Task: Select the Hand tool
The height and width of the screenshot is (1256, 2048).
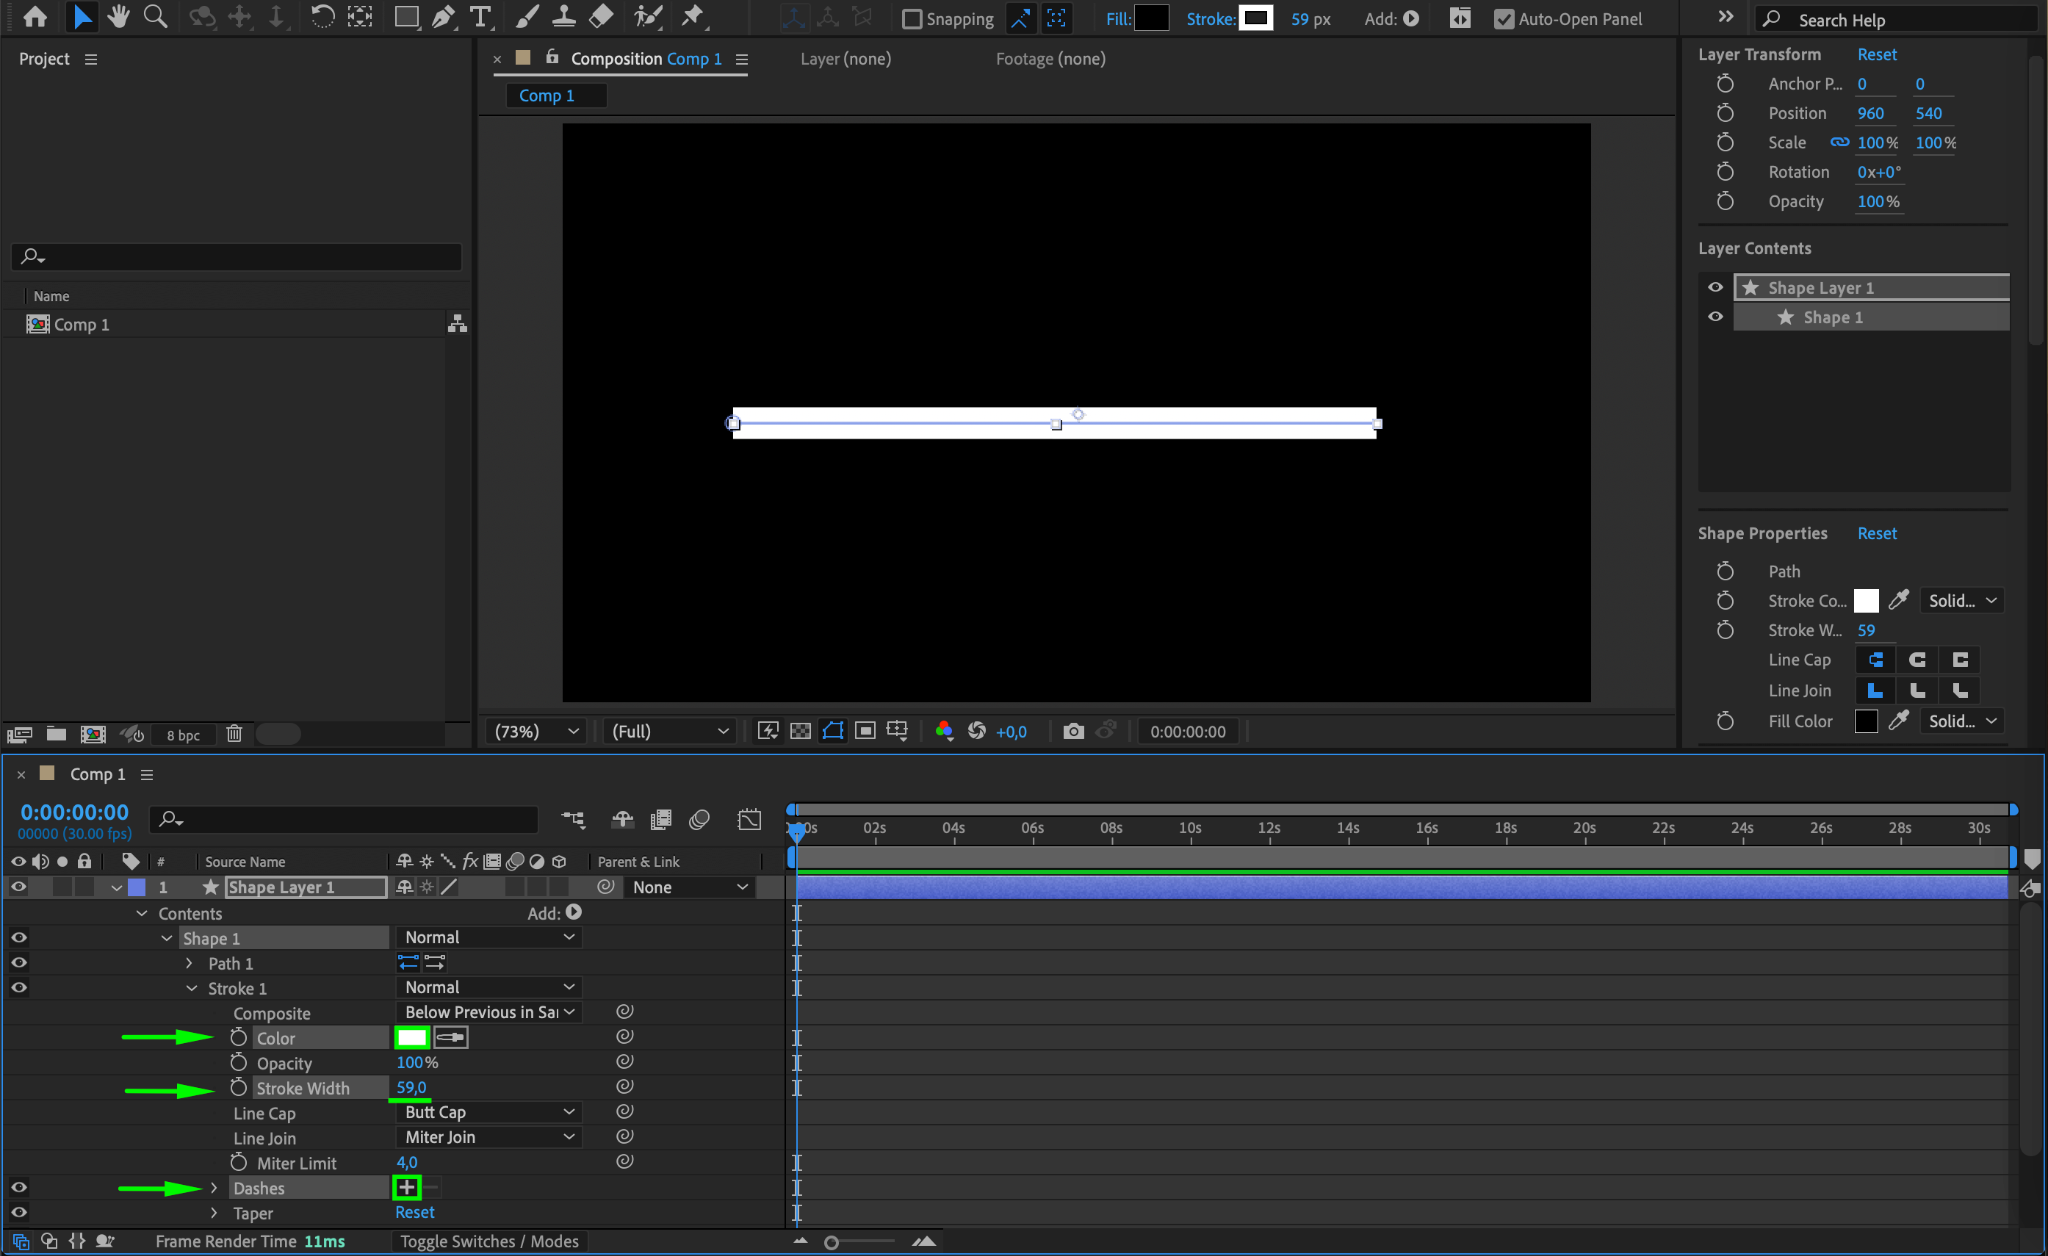Action: (119, 17)
